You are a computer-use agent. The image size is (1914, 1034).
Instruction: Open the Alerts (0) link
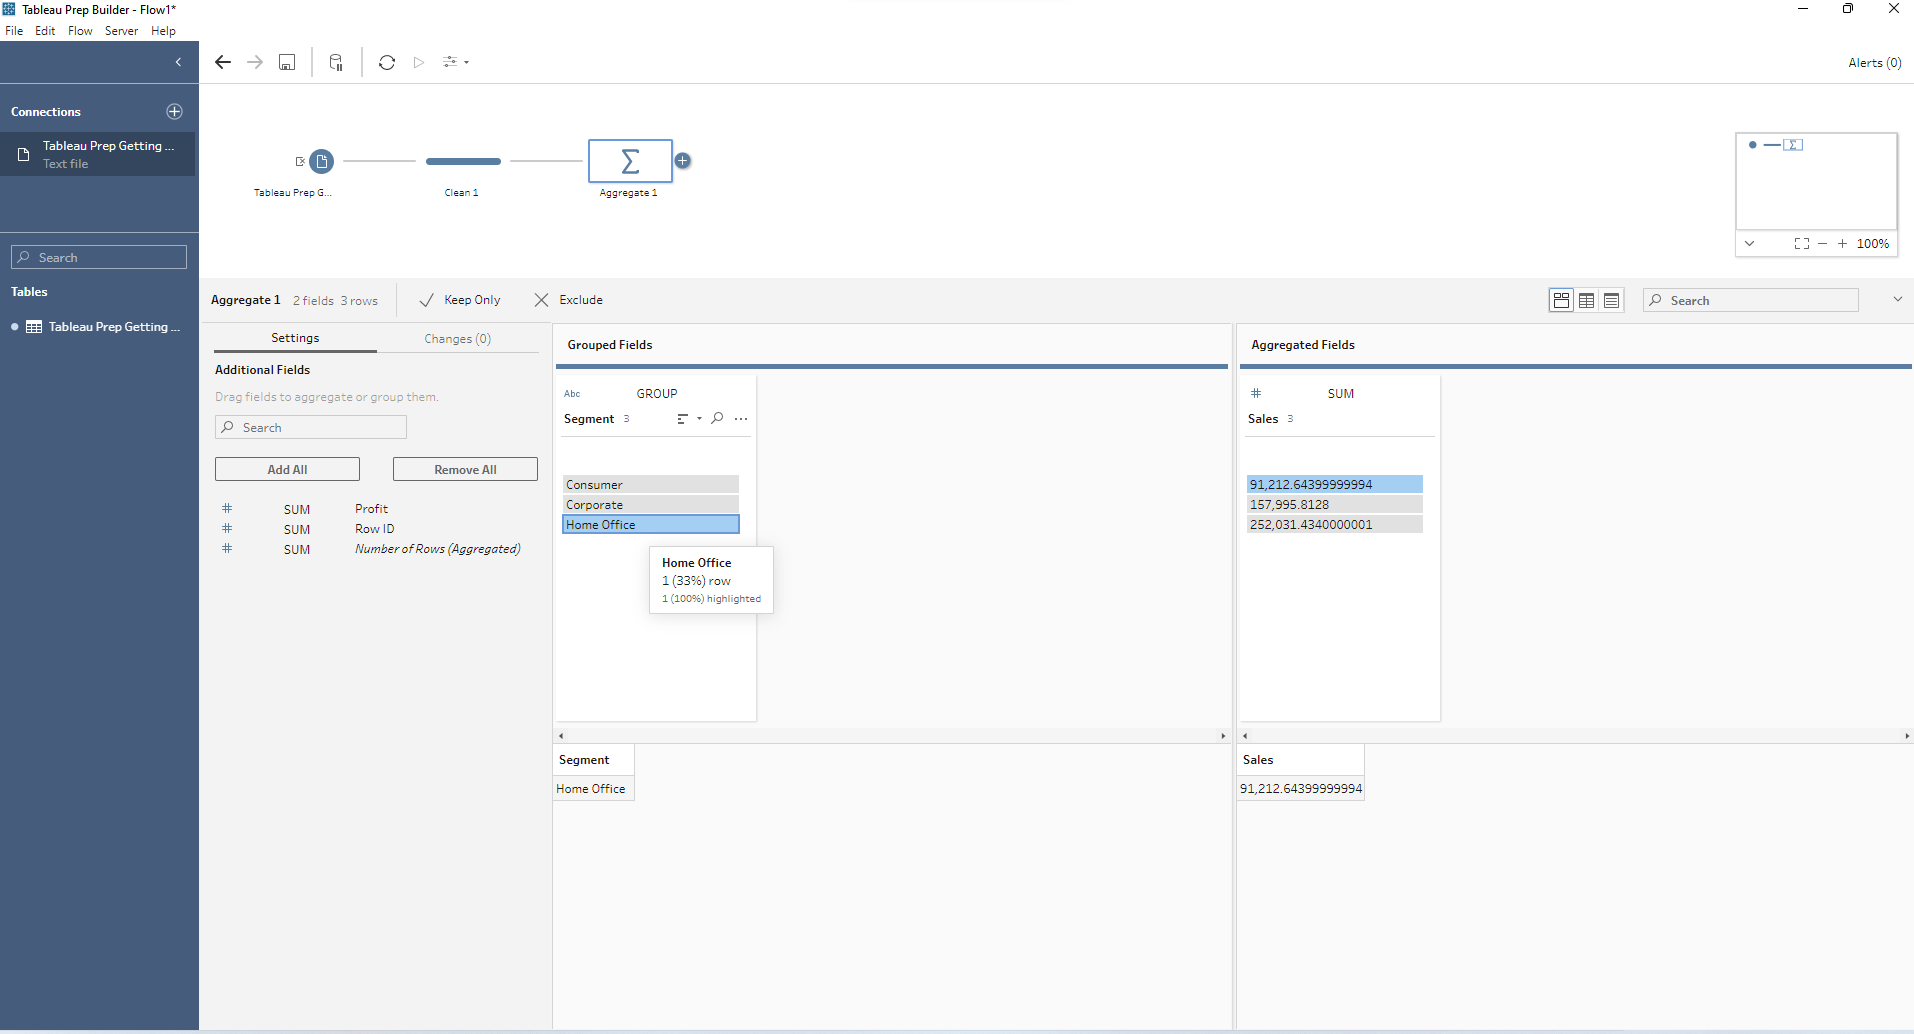click(x=1874, y=62)
